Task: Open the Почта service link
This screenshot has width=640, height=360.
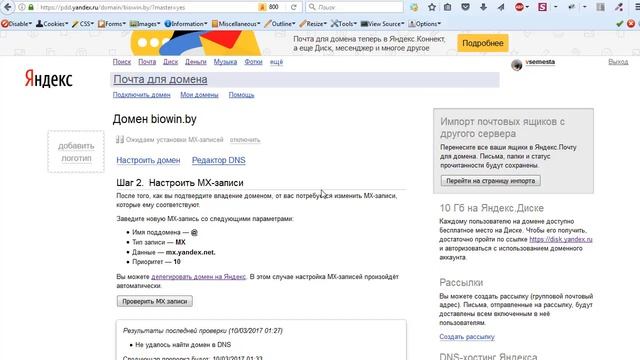Action: coord(147,62)
